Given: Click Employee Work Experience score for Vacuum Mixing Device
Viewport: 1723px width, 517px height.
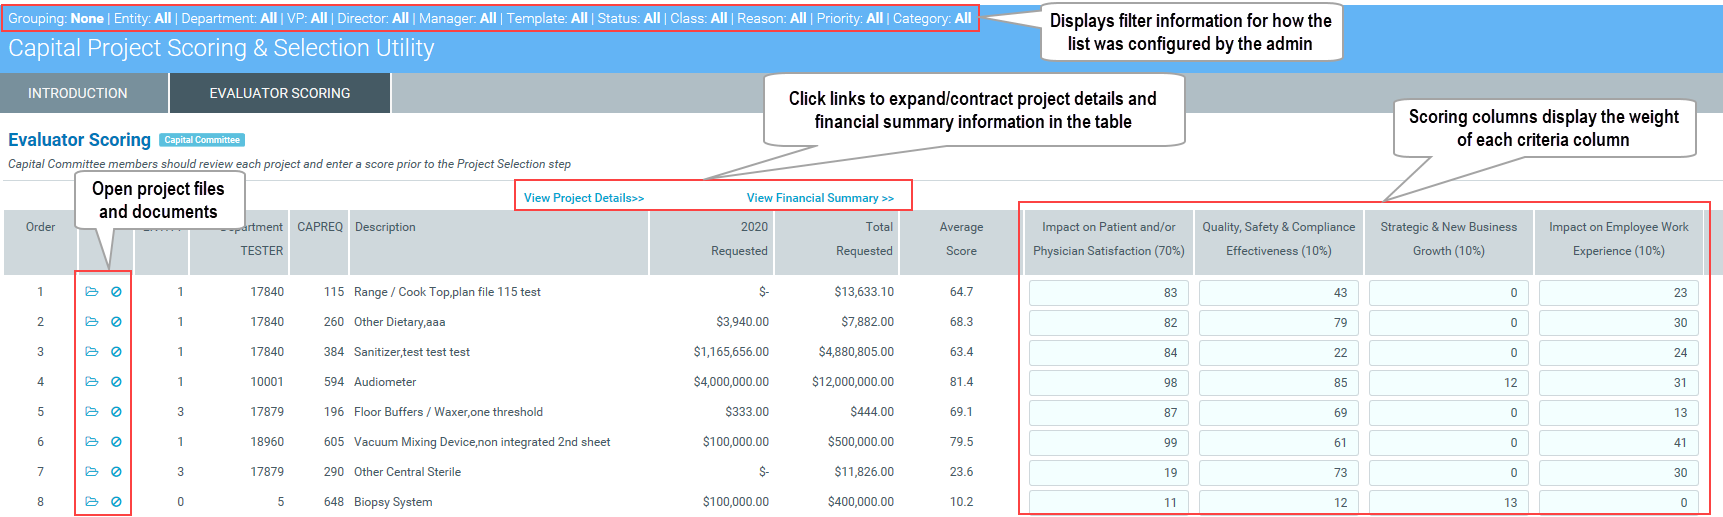Looking at the screenshot, I should [x=1618, y=442].
